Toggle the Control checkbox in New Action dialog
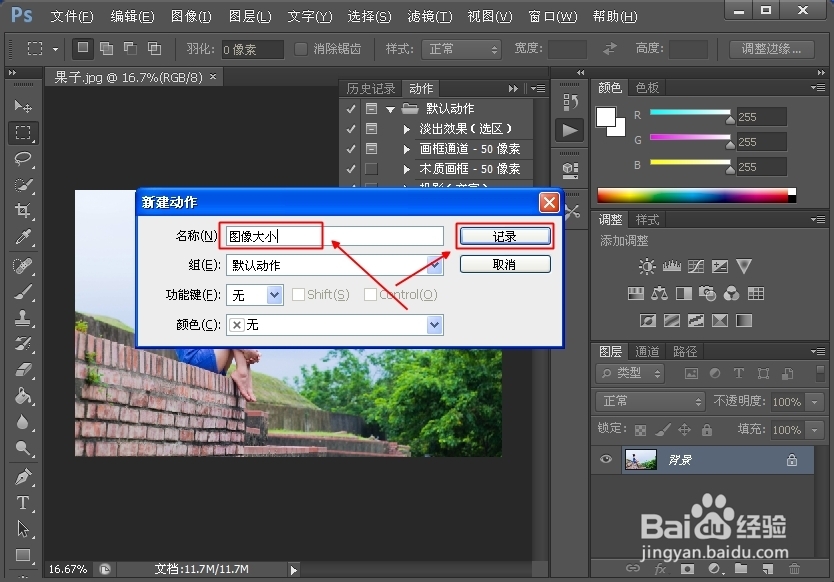834x582 pixels. coord(370,294)
